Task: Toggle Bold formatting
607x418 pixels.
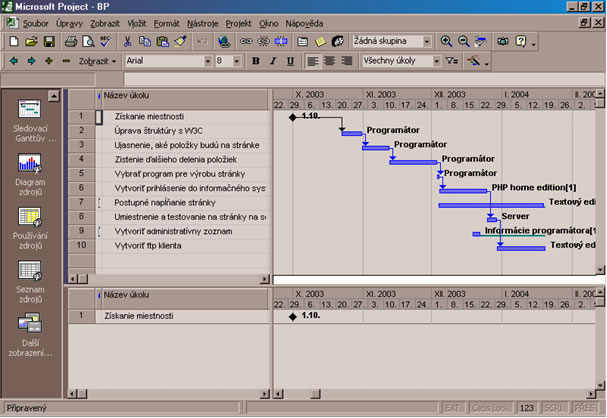Action: (255, 61)
